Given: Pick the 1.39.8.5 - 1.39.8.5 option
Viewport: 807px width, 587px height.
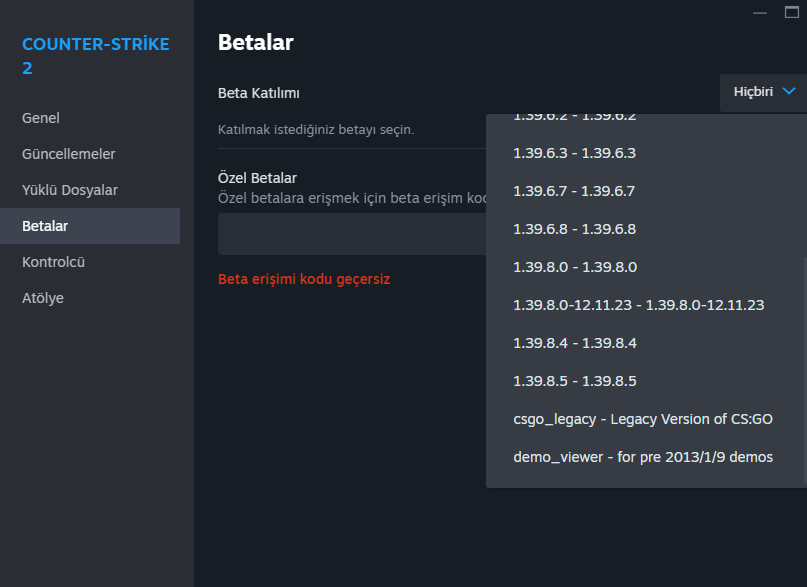Looking at the screenshot, I should coord(646,381).
